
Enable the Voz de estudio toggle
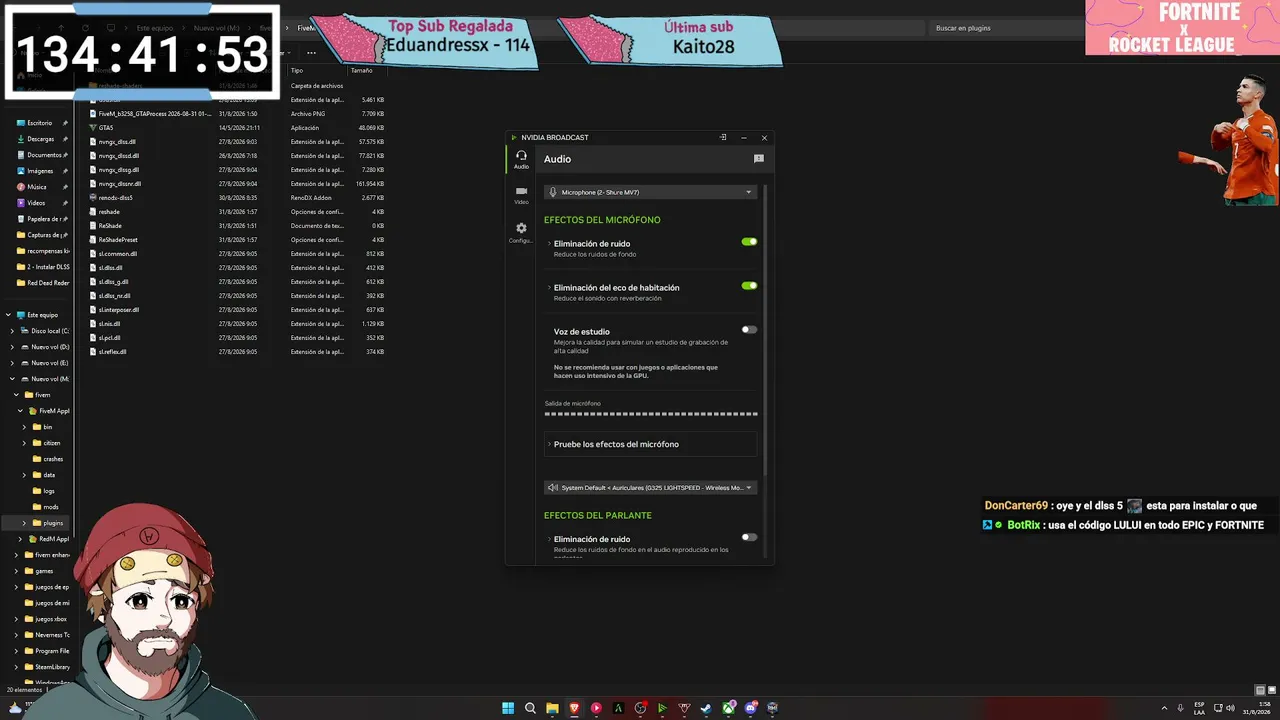tap(749, 330)
